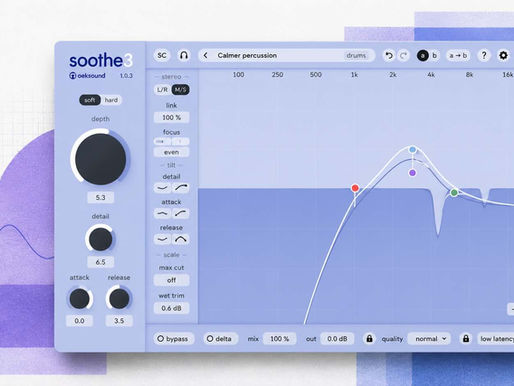The image size is (514, 386).
Task: Edit the link 100 % field
Action: tap(171, 117)
